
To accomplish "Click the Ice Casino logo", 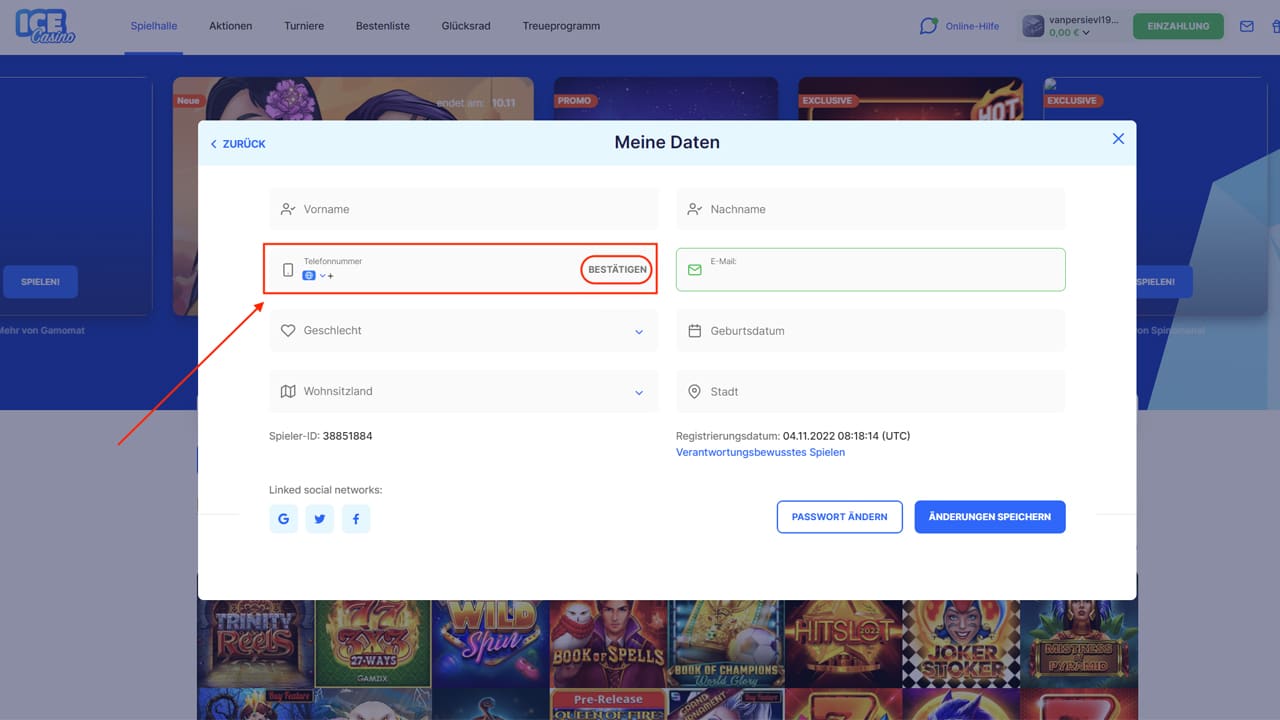I will click(45, 27).
